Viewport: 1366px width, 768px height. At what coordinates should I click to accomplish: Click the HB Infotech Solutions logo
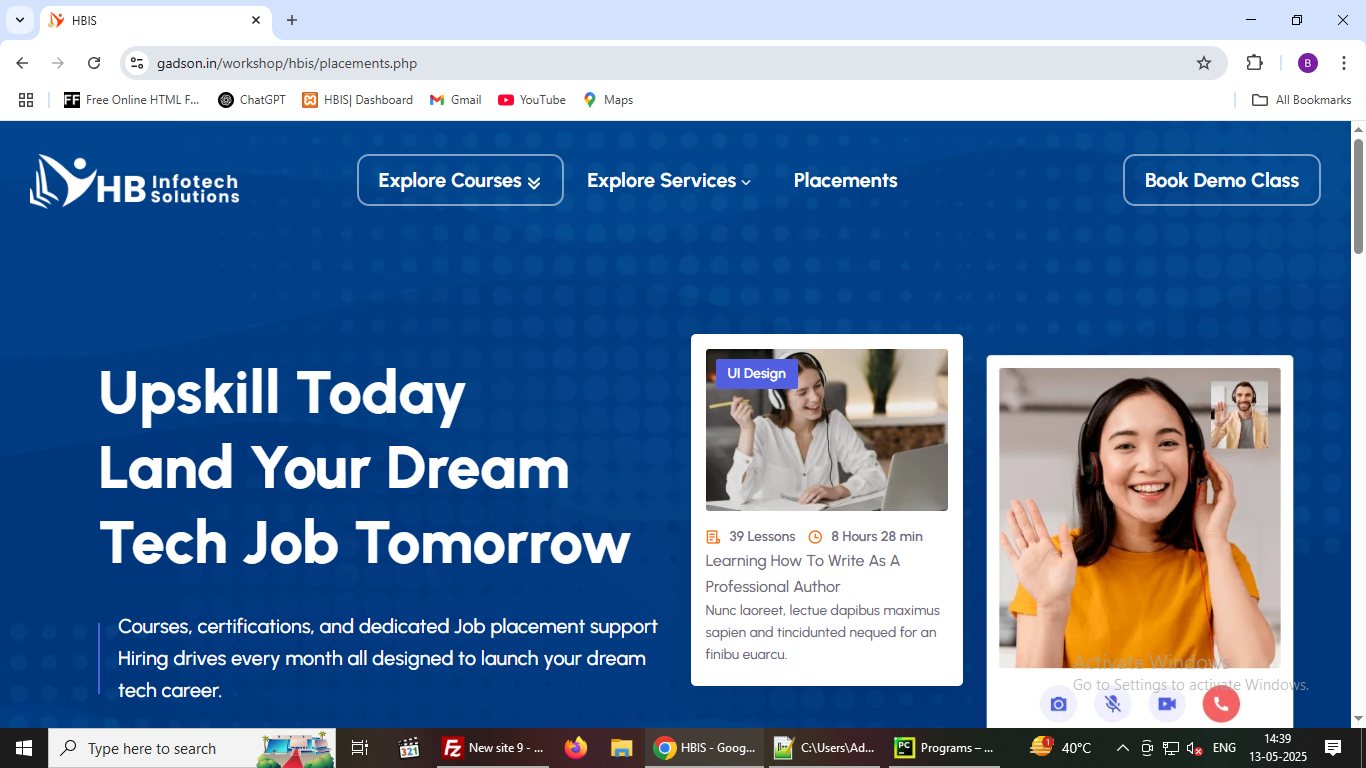coord(135,181)
